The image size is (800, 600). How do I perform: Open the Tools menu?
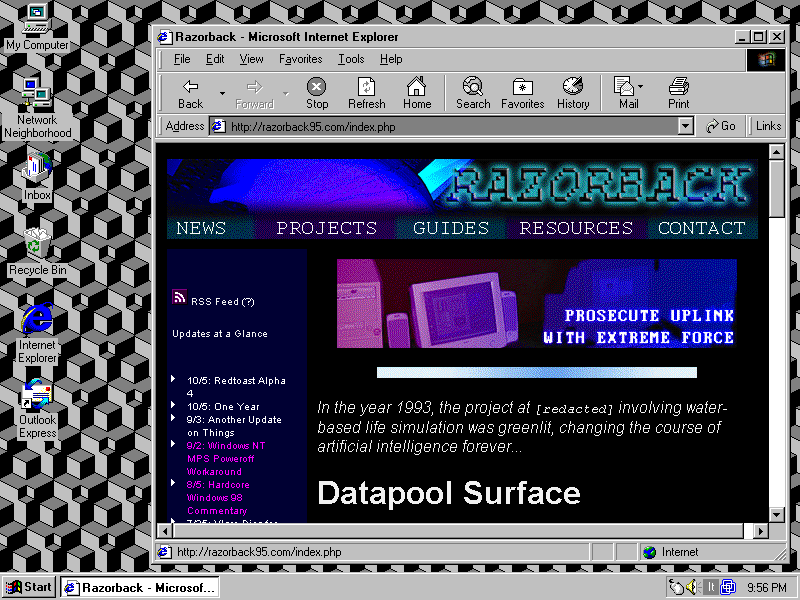[351, 59]
